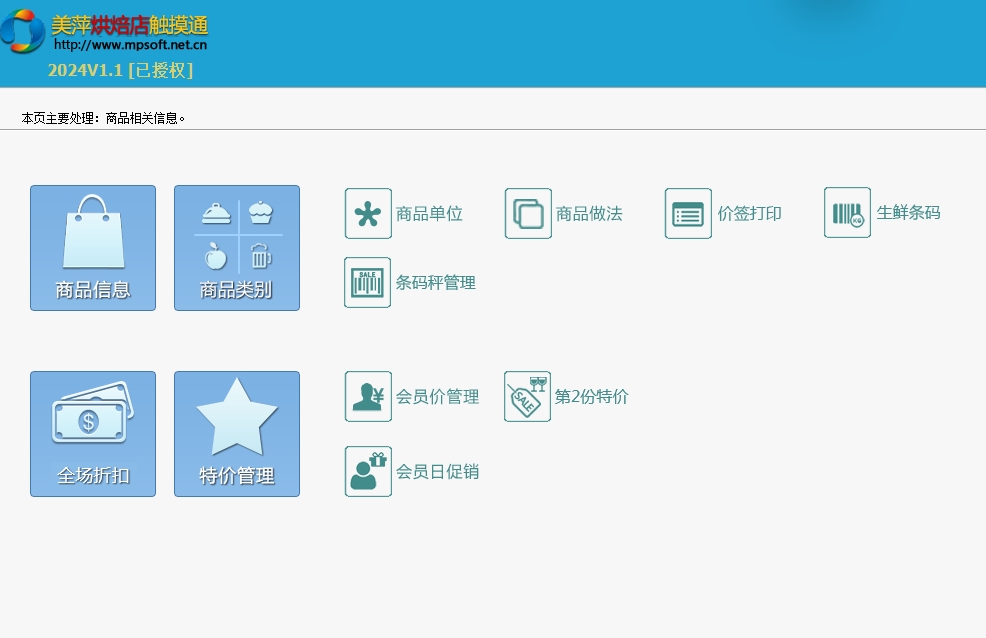Select the 商品单位 text label

429,214
